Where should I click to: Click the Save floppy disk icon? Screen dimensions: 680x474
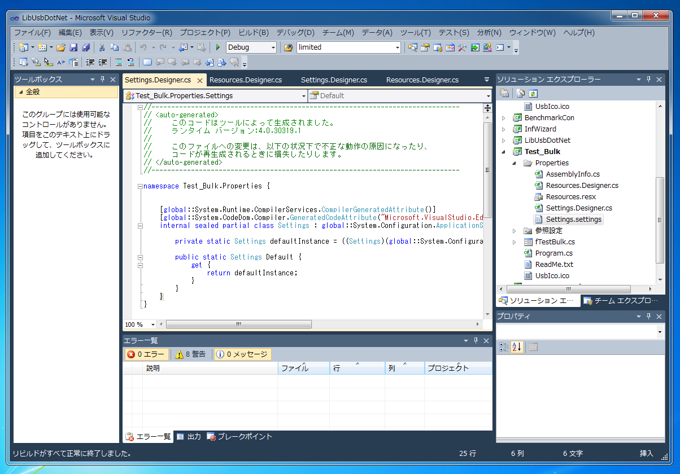coord(73,47)
